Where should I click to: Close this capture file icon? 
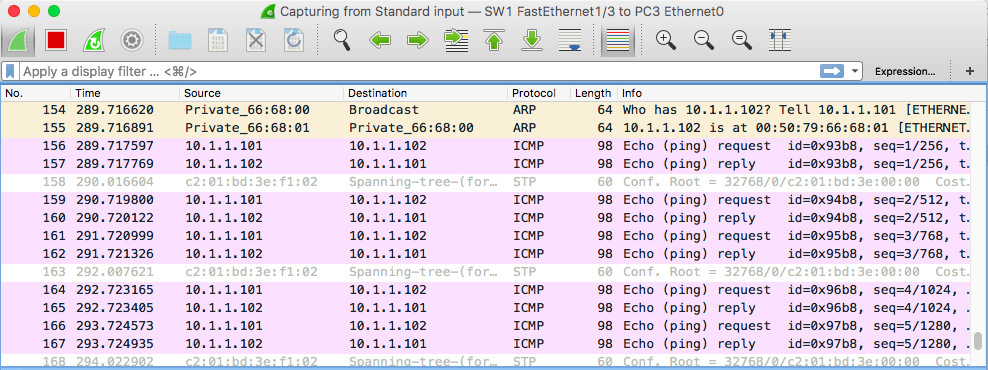(255, 40)
